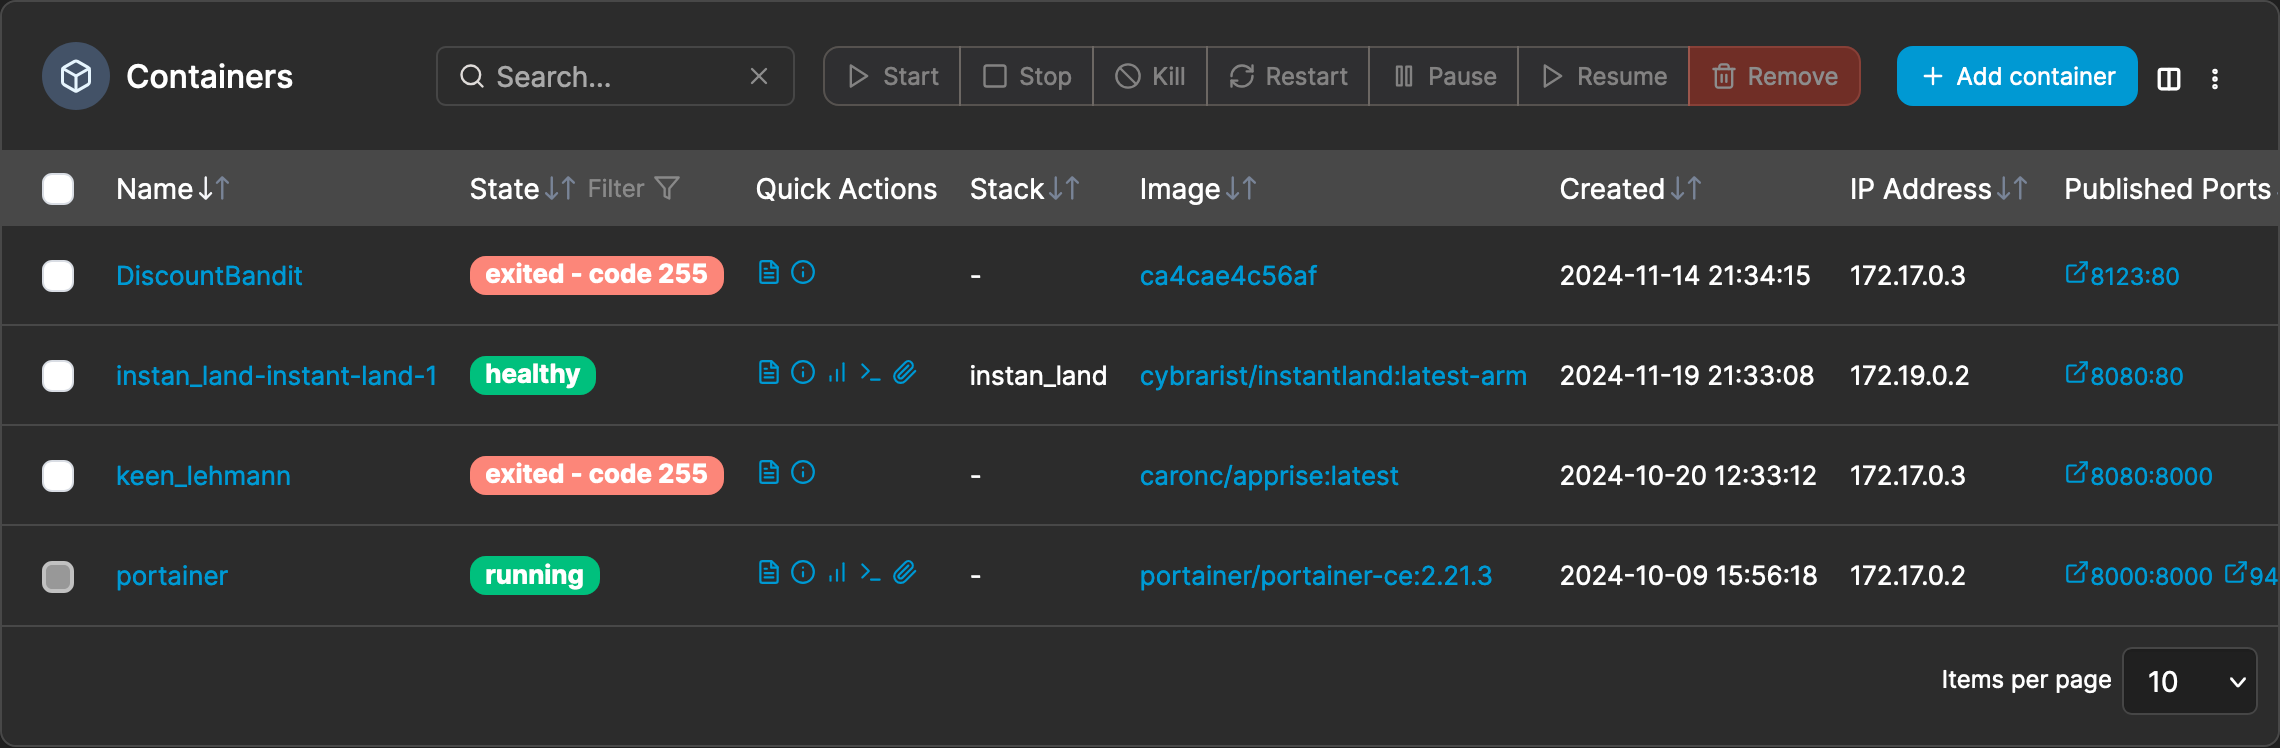Open stats icon for portainer container

pos(837,572)
